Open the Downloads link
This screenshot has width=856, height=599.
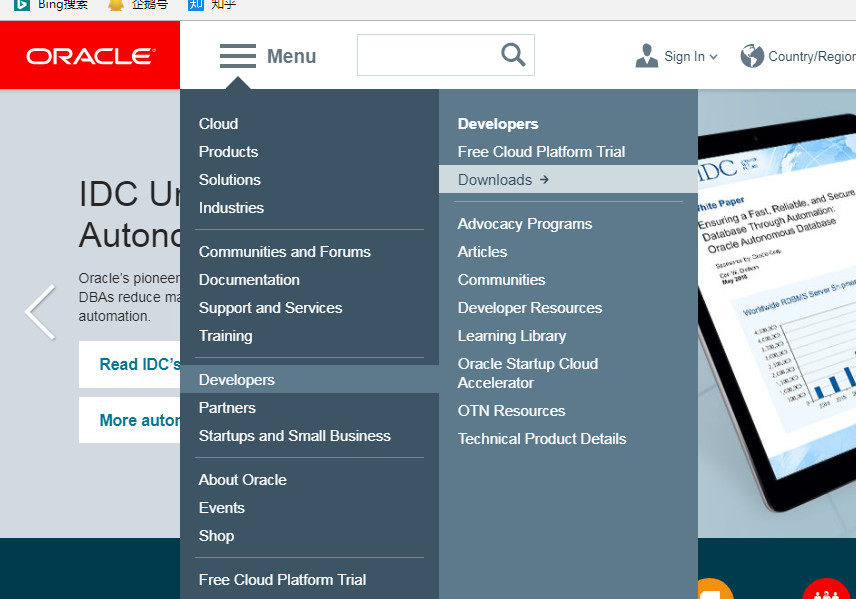click(568, 179)
